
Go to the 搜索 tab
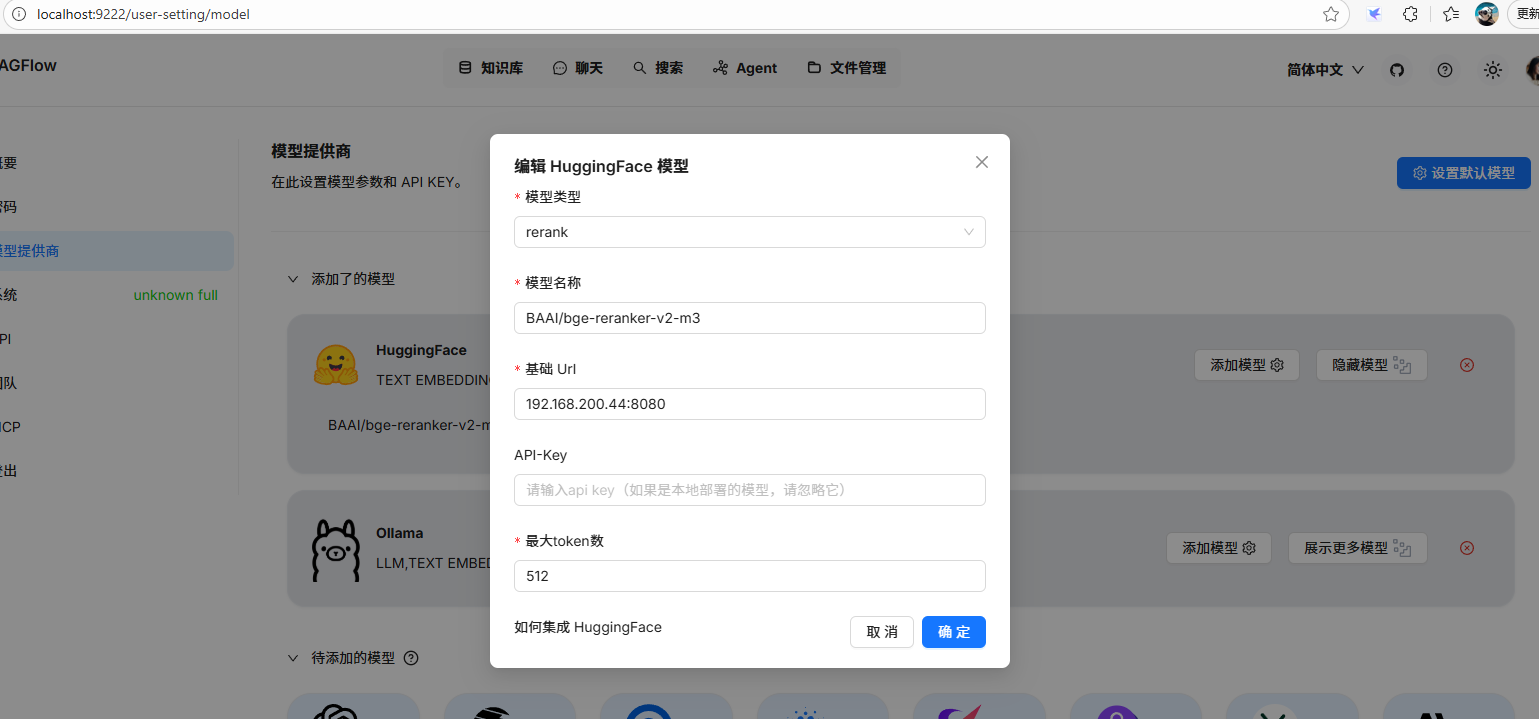(658, 68)
